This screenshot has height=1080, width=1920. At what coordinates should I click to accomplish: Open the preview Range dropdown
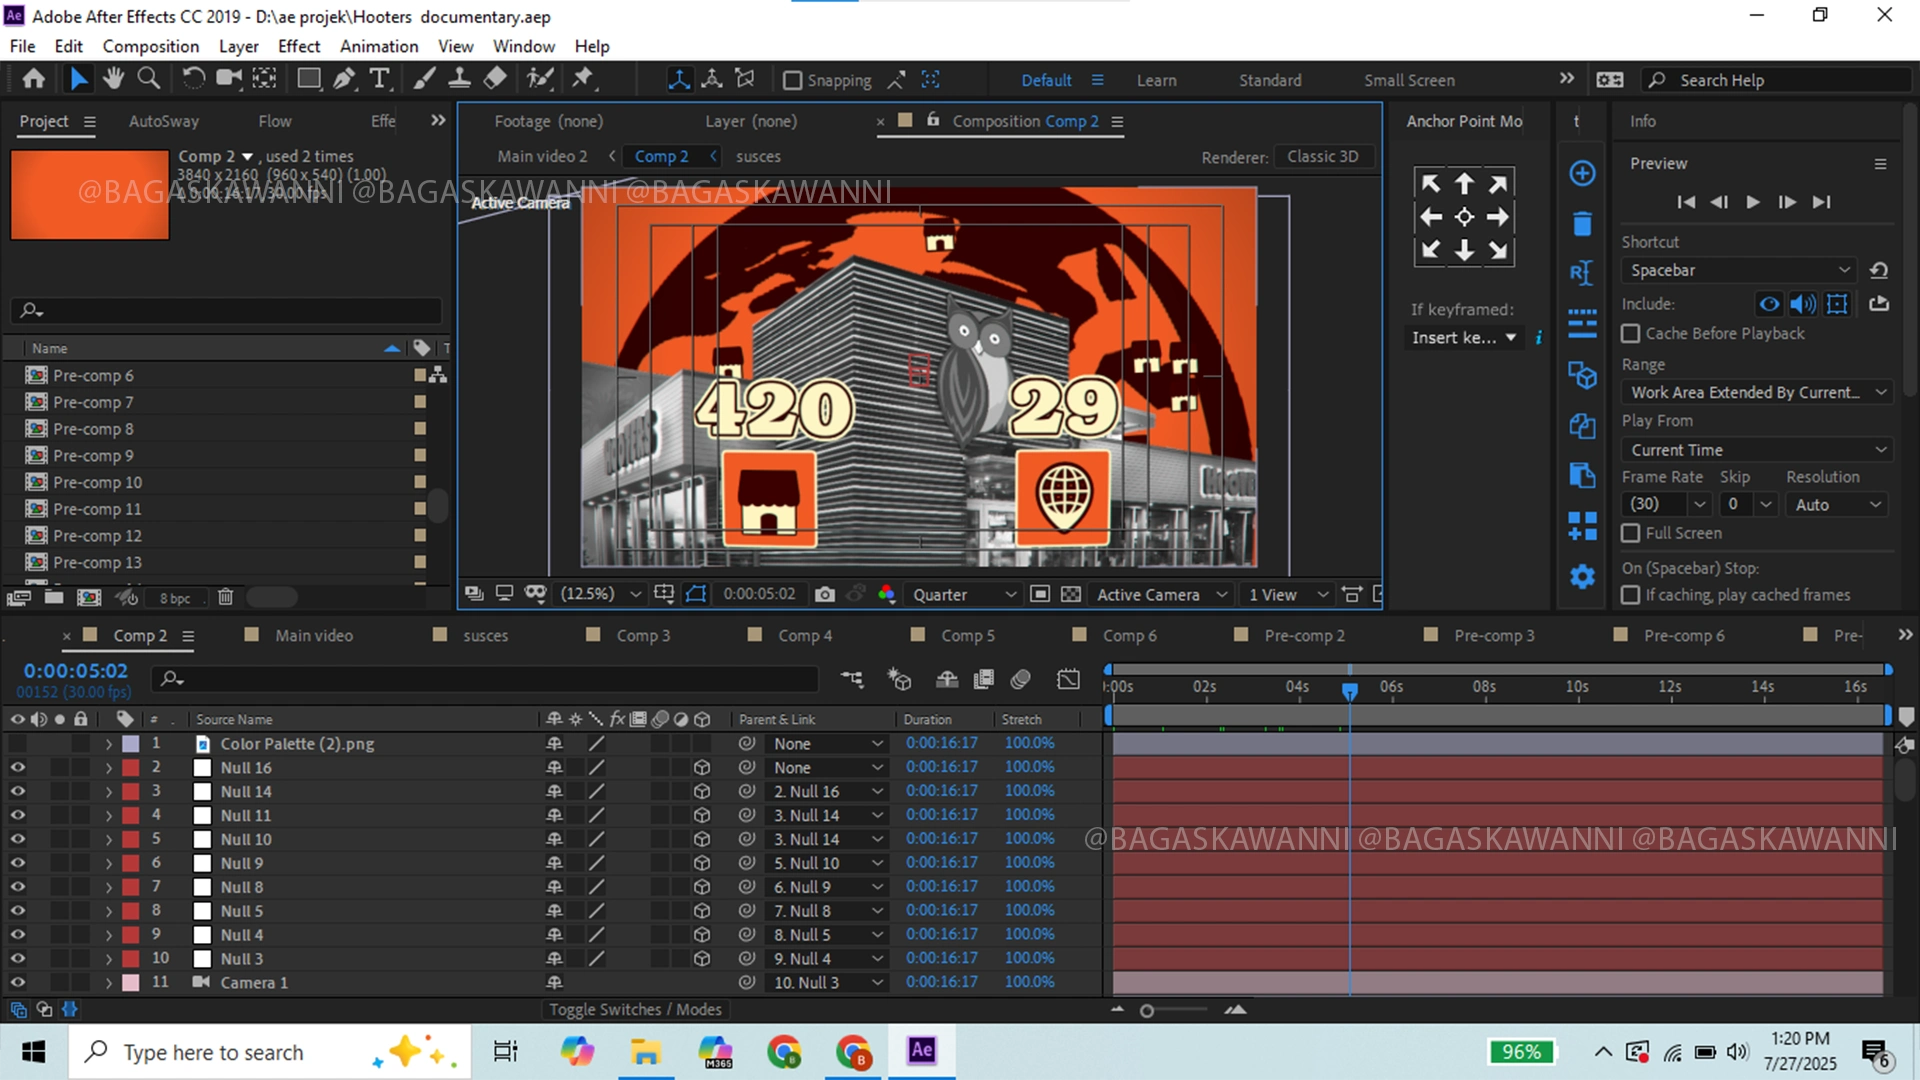point(1757,392)
